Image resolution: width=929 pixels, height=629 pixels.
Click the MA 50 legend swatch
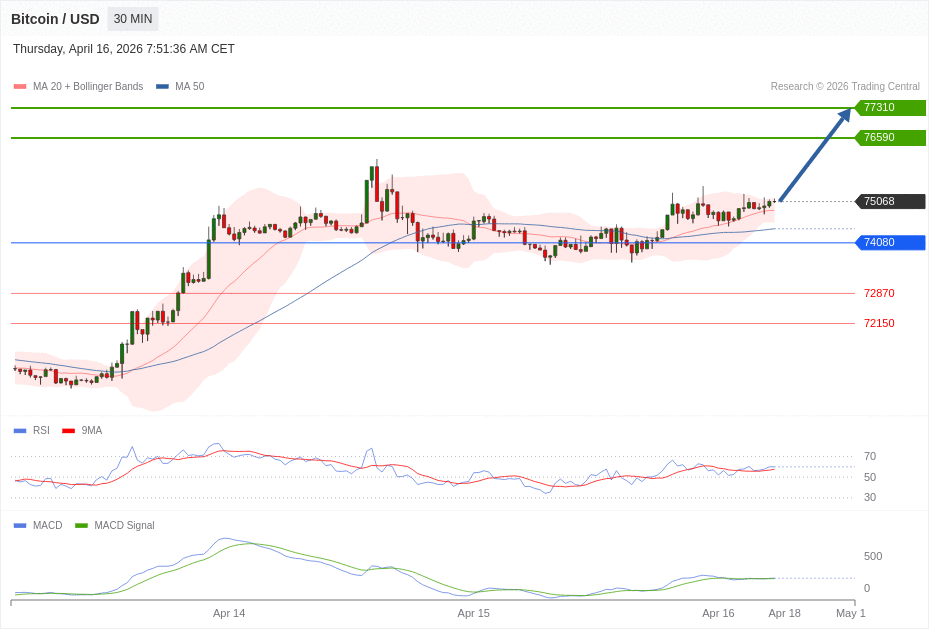pos(162,87)
